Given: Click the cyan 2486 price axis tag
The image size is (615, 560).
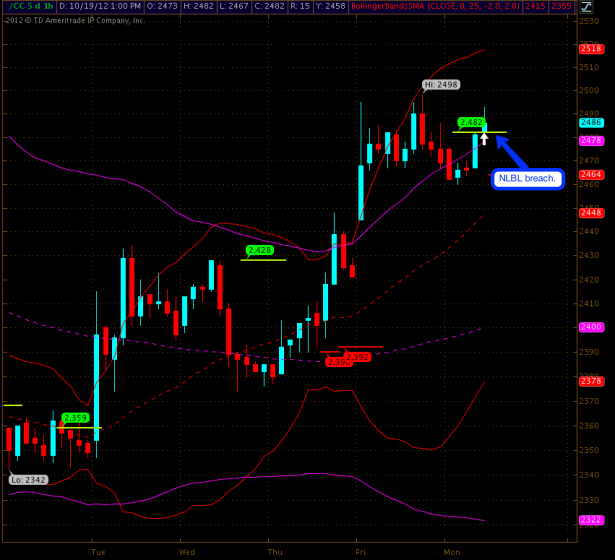Looking at the screenshot, I should pos(590,122).
